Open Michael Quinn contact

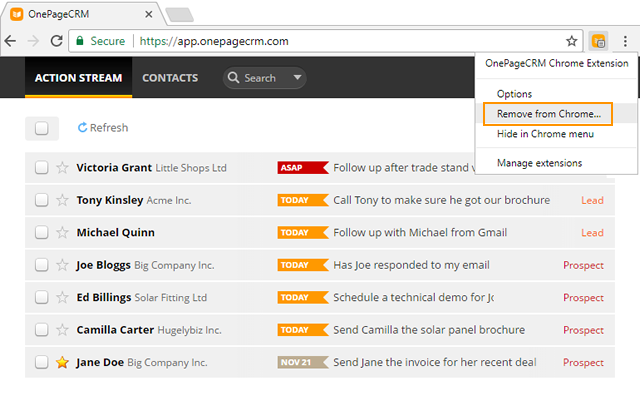(x=116, y=232)
